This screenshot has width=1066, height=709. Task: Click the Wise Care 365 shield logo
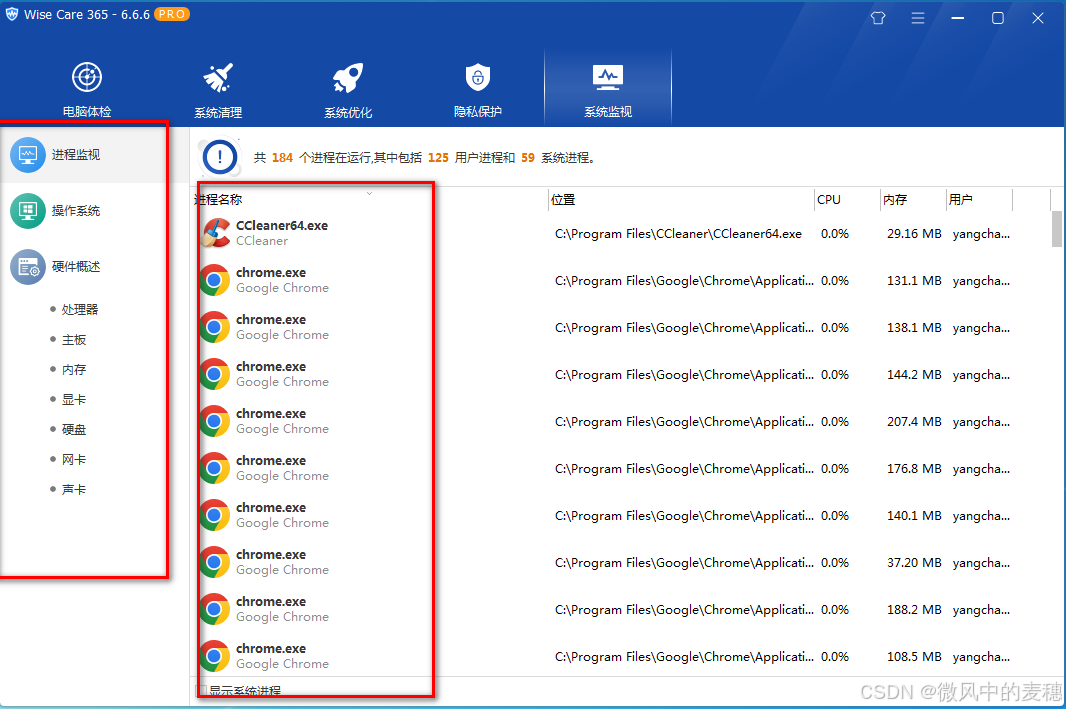(x=12, y=14)
